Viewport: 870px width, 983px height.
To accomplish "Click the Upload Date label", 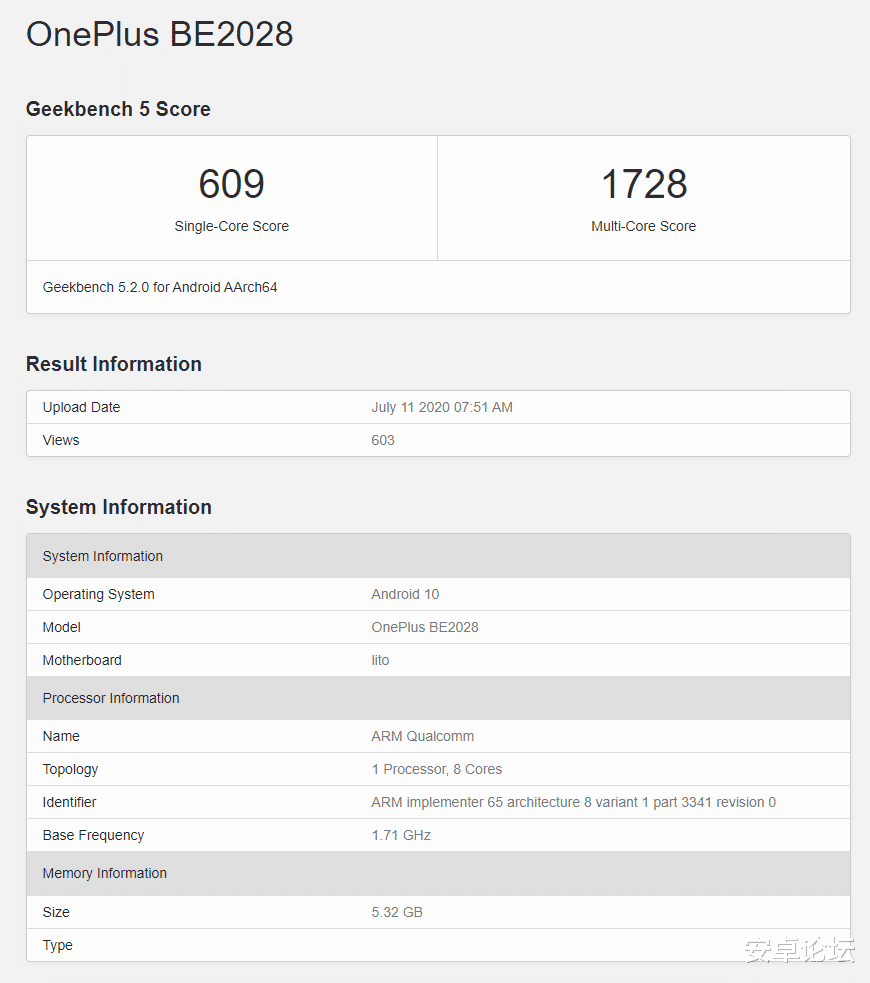I will 81,407.
